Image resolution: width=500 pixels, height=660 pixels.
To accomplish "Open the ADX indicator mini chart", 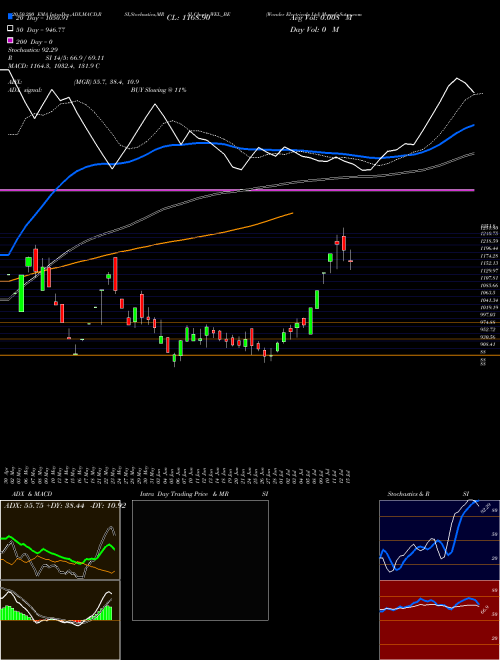I will (60, 540).
